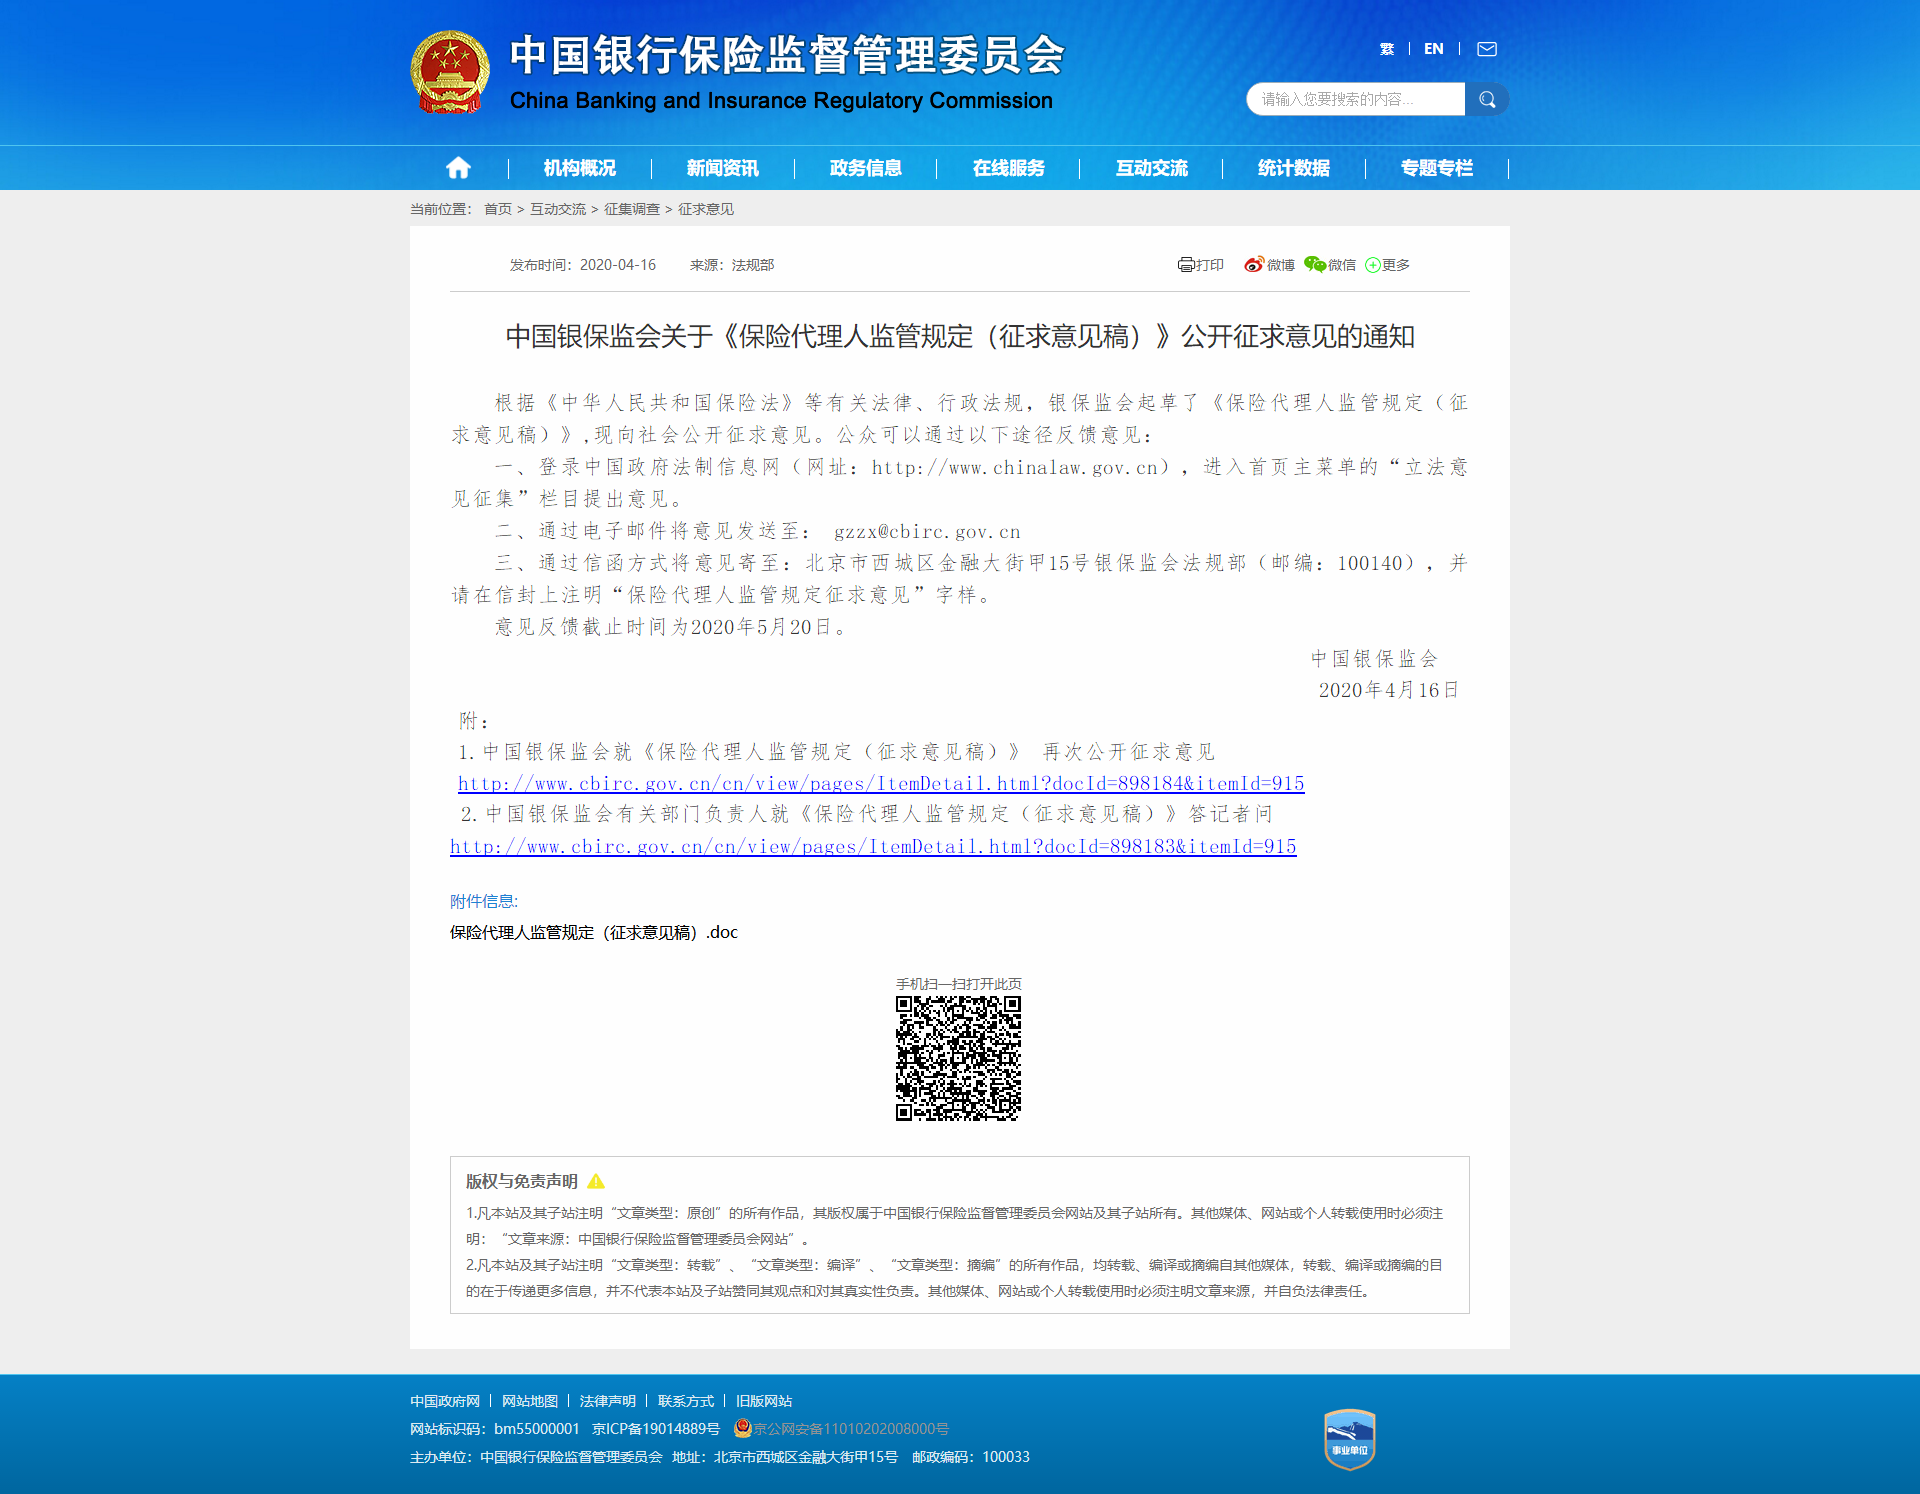Click the home icon in the navigation bar
Viewport: 1920px width, 1494px height.
[x=458, y=168]
